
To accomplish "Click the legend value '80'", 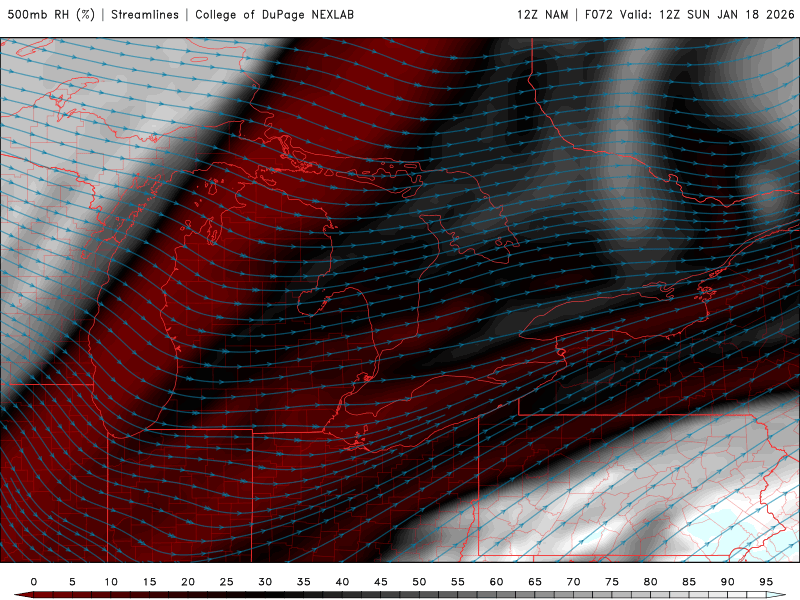I will click(x=651, y=582).
